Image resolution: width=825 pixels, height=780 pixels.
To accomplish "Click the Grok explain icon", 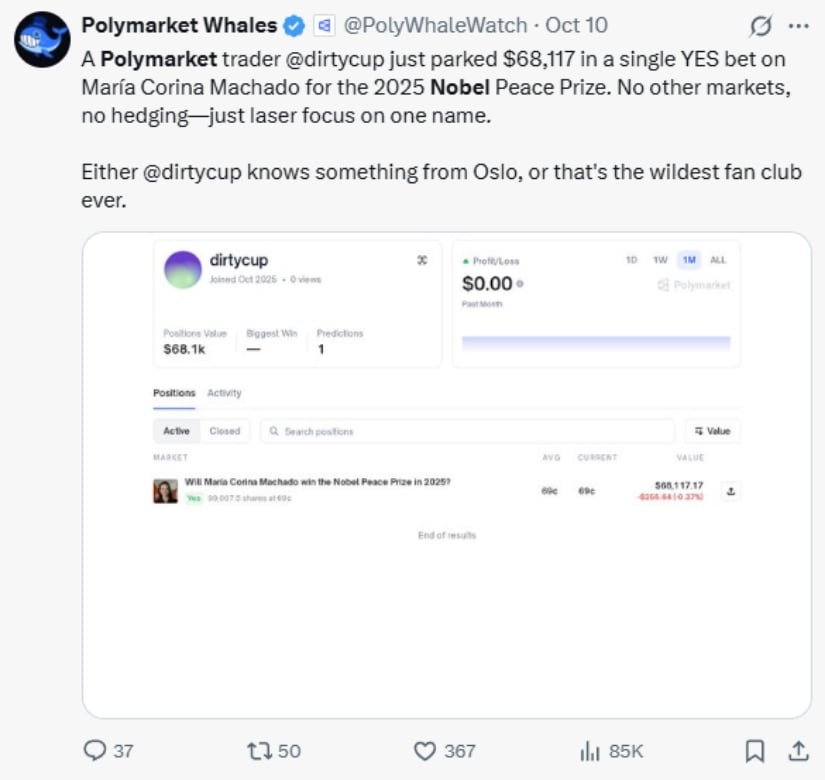I will pyautogui.click(x=759, y=25).
